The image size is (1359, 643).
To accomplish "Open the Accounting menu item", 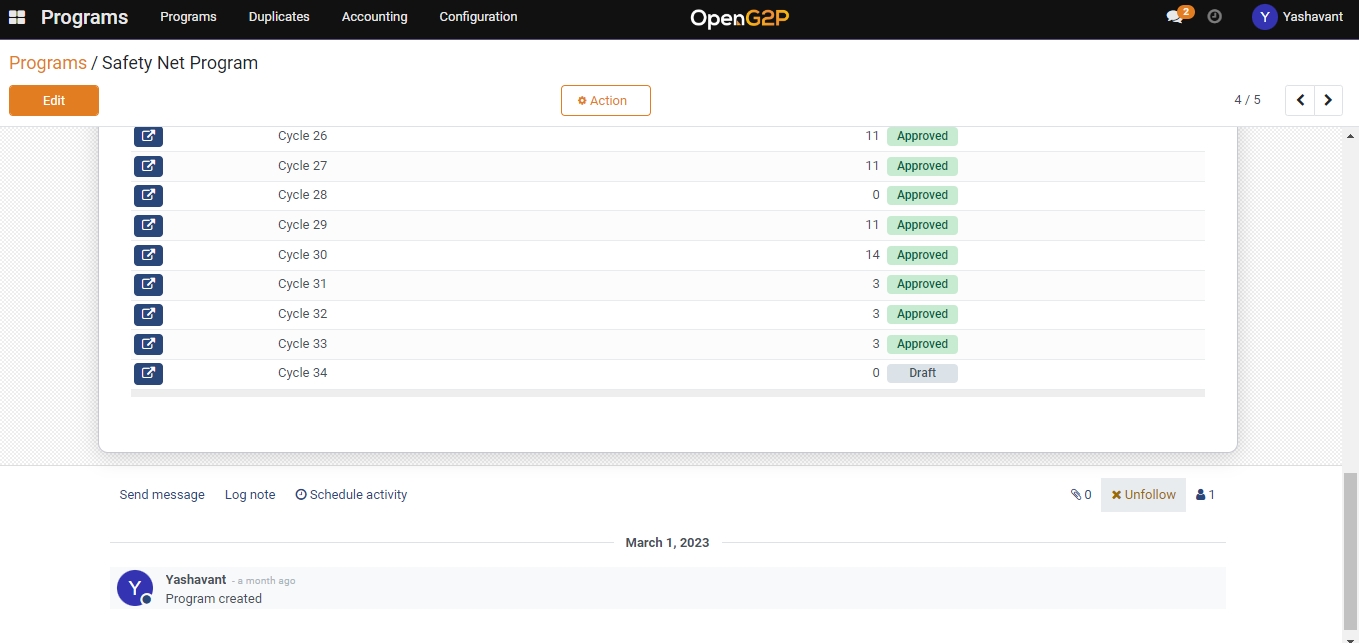I will 374,17.
